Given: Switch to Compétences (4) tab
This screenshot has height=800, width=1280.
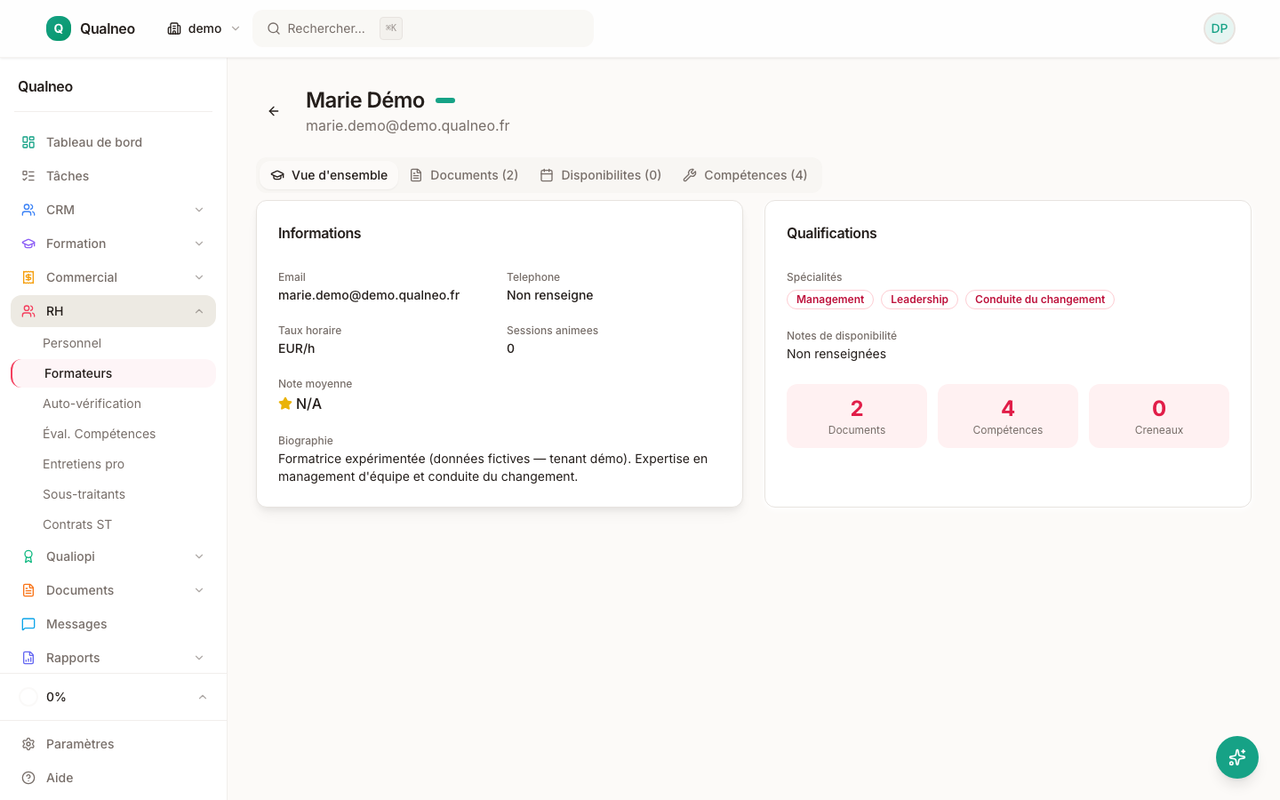Looking at the screenshot, I should click(x=745, y=175).
